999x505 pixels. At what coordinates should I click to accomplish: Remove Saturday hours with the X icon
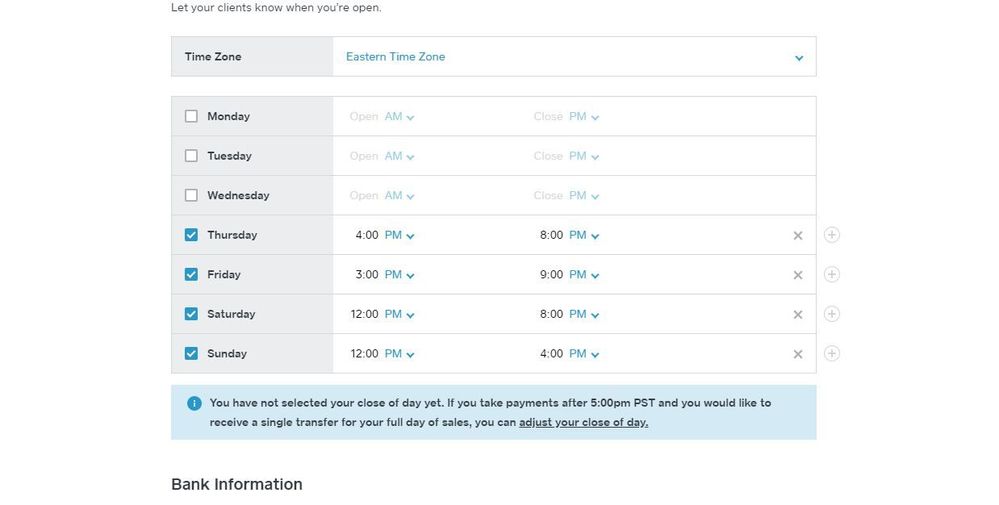(x=798, y=315)
